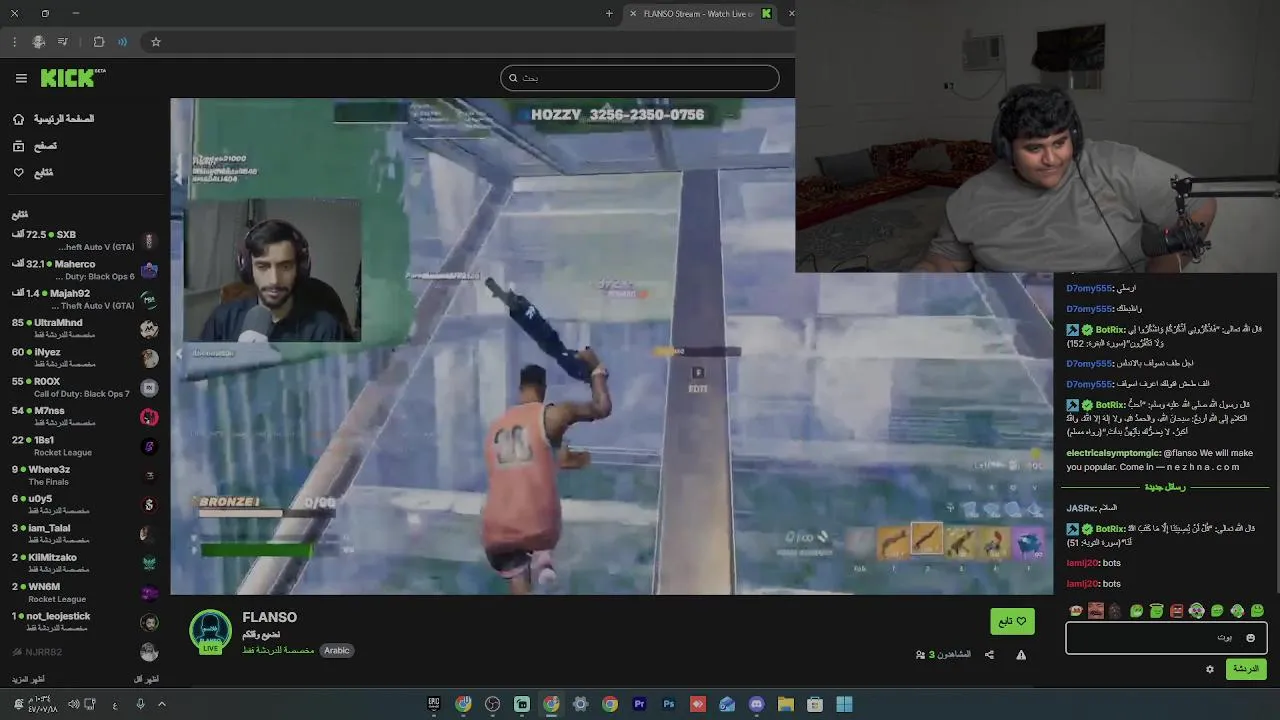Open the FLANSO live channel avatar
Image resolution: width=1280 pixels, height=720 pixels.
click(210, 632)
